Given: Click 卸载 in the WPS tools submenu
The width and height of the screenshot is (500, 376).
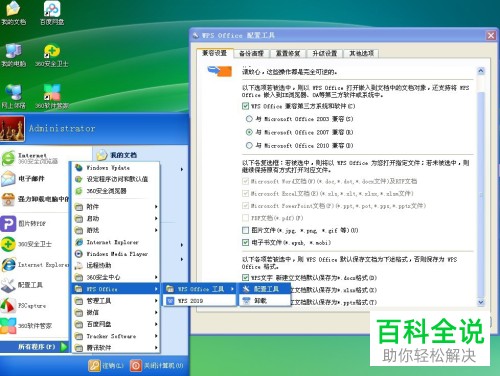Looking at the screenshot, I should point(265,301).
